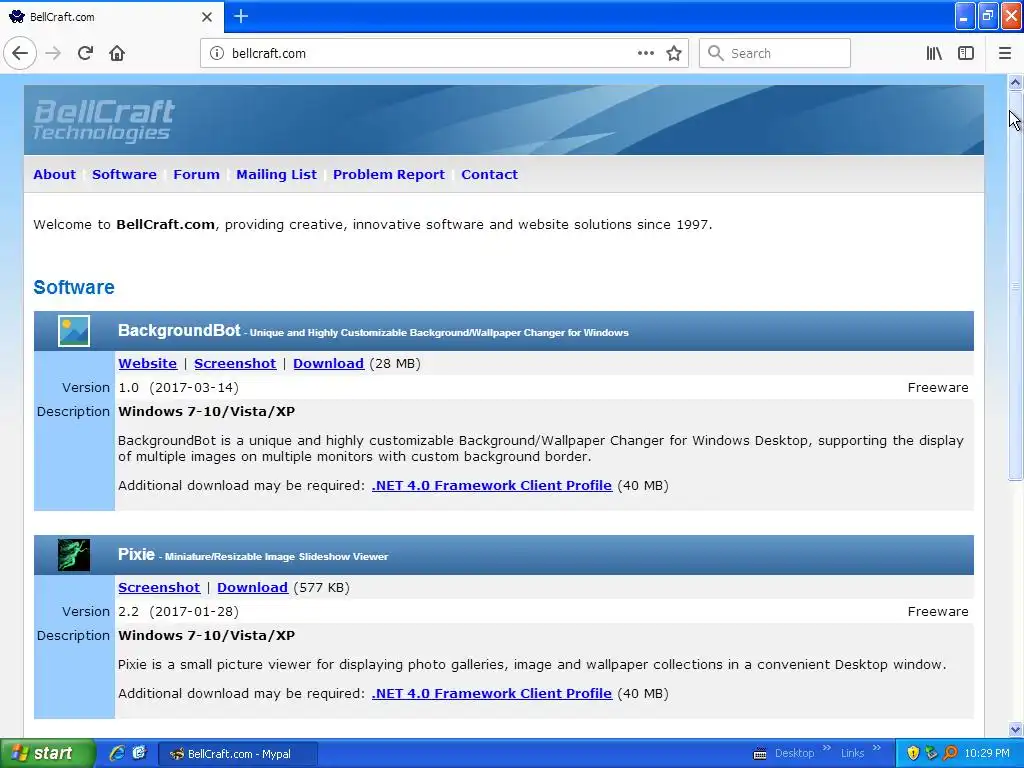This screenshot has width=1024, height=768.
Task: Open the Windows Start menu
Action: pos(48,753)
